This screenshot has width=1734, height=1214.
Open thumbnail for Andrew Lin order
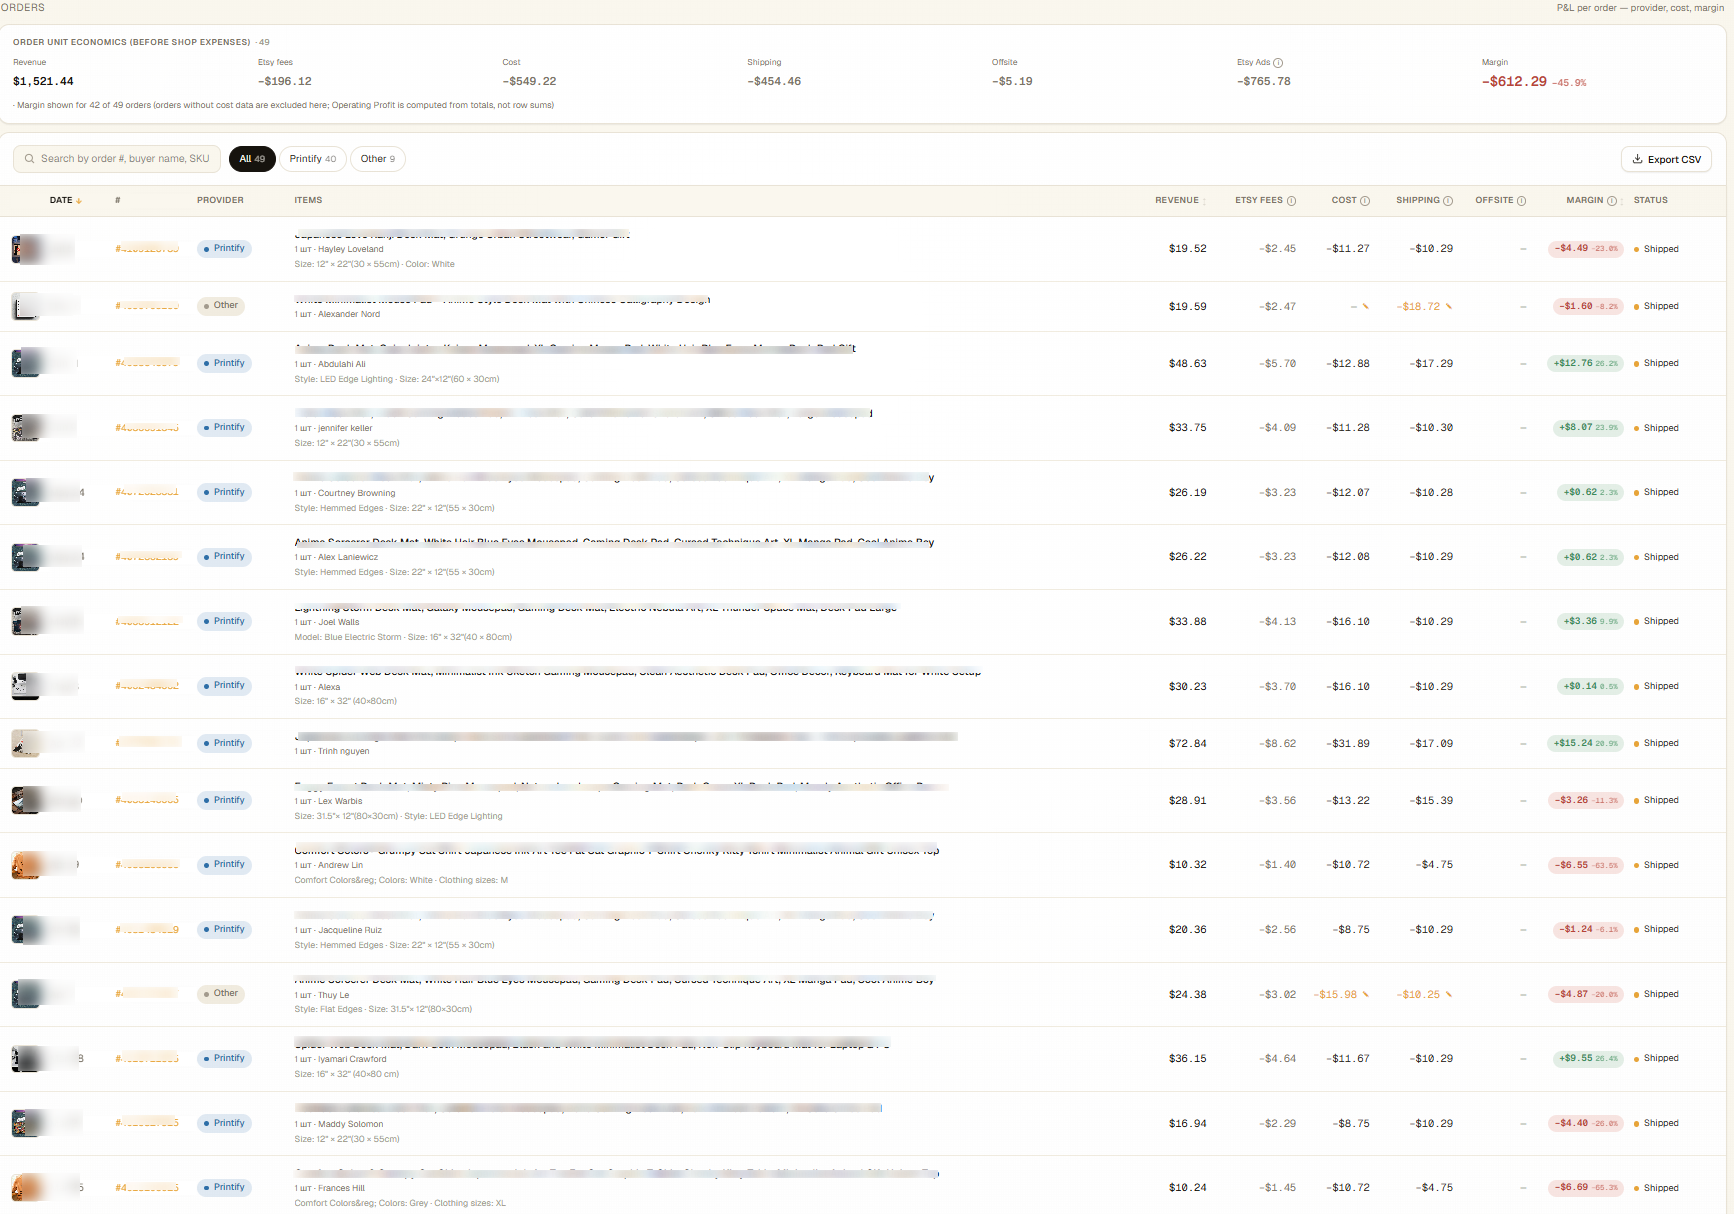tap(26, 865)
